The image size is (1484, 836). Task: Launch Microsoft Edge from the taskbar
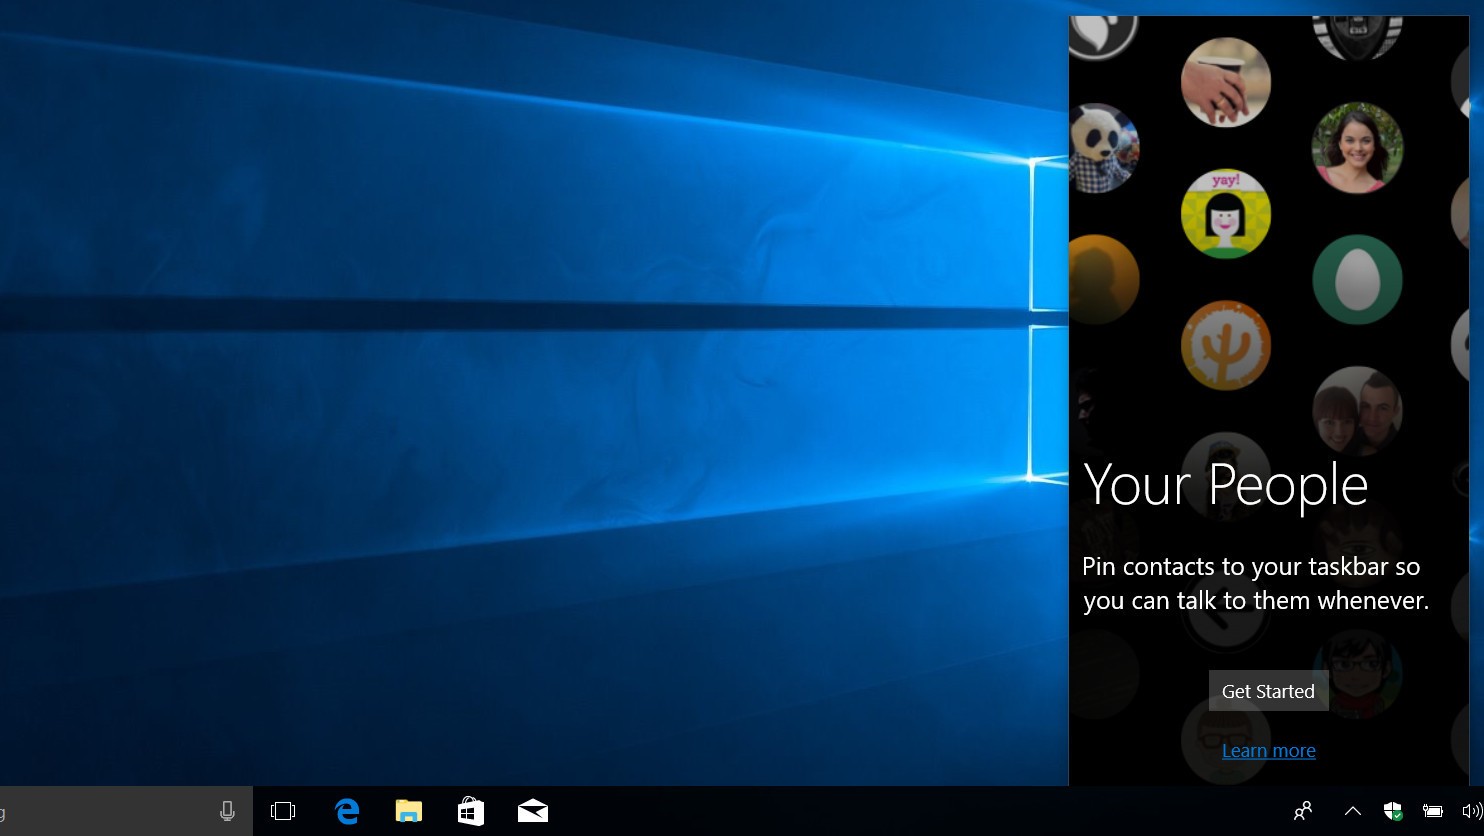(x=347, y=811)
